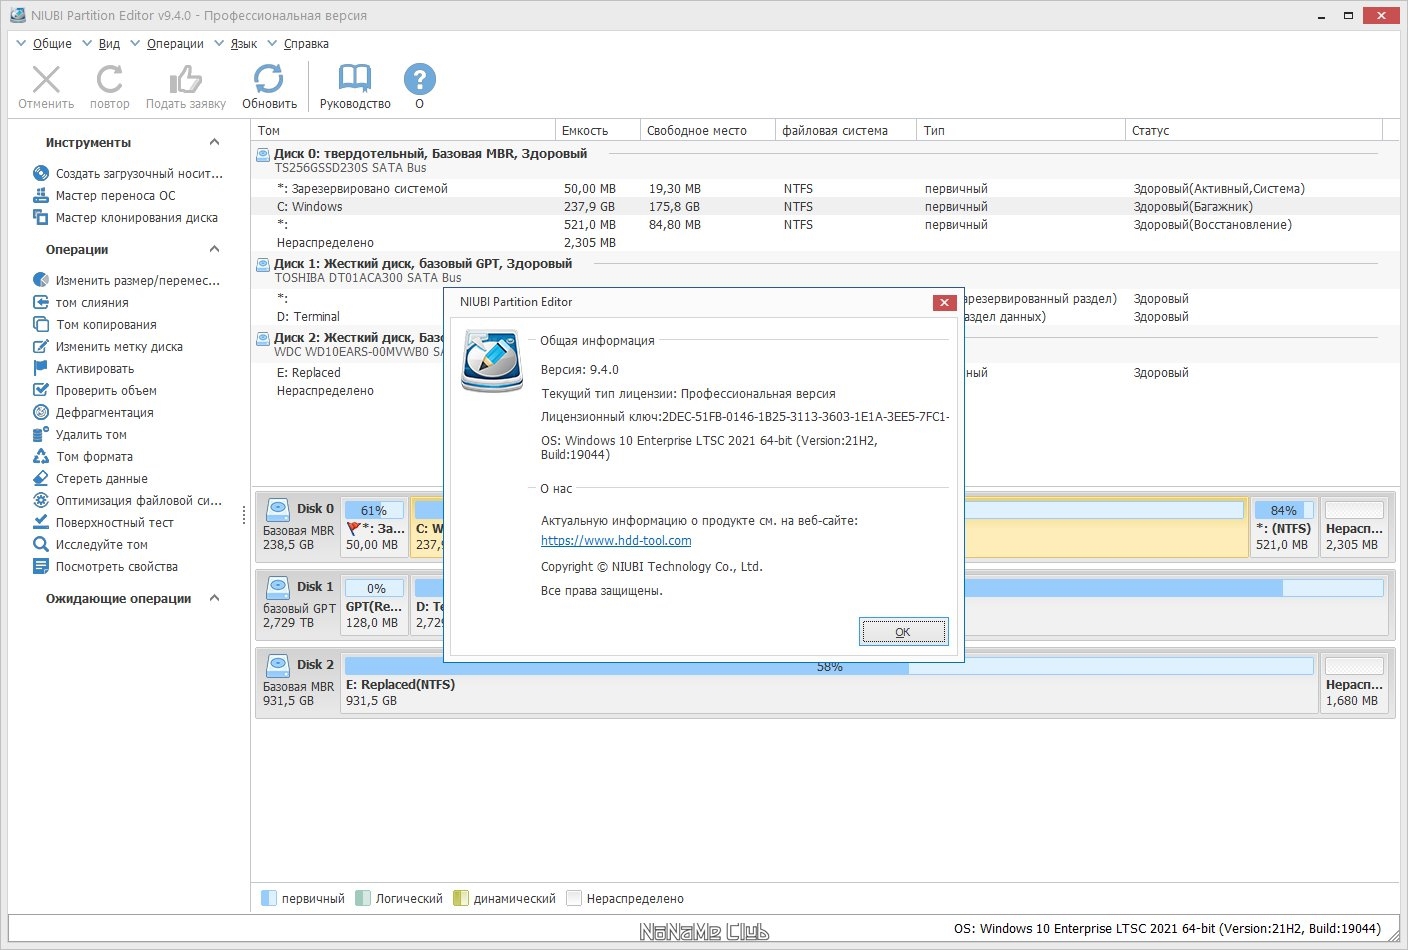Screen dimensions: 1408x950
Task: Collapse the Операции section chevron
Action: tap(214, 250)
